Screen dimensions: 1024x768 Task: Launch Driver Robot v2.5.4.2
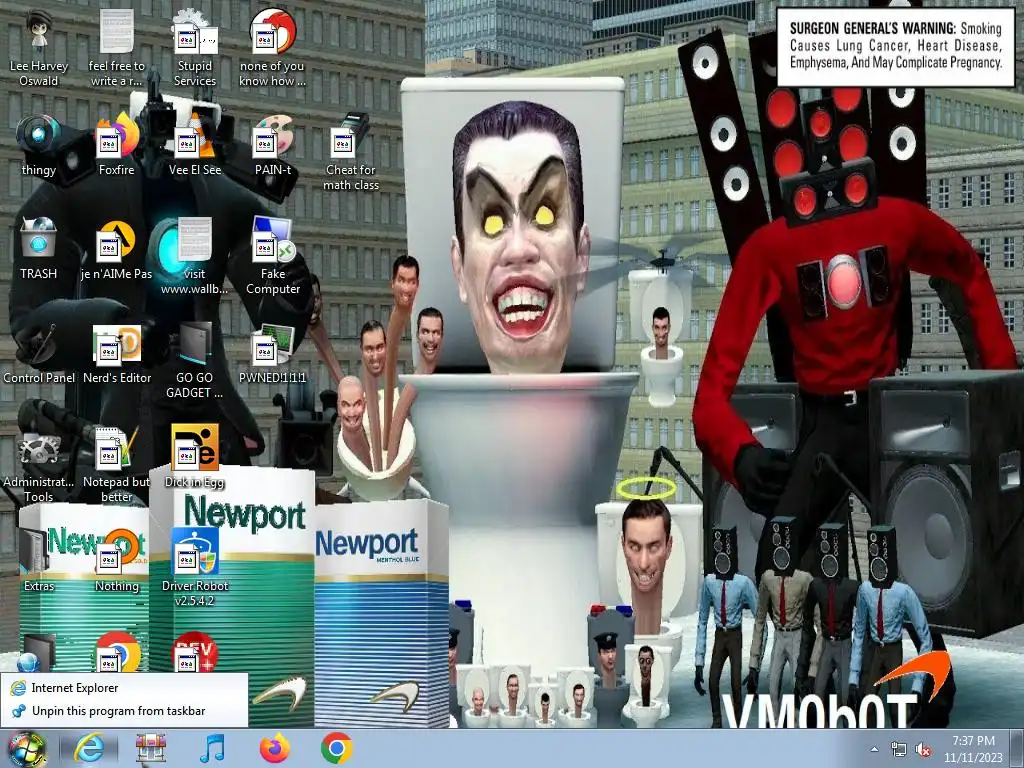(x=195, y=568)
